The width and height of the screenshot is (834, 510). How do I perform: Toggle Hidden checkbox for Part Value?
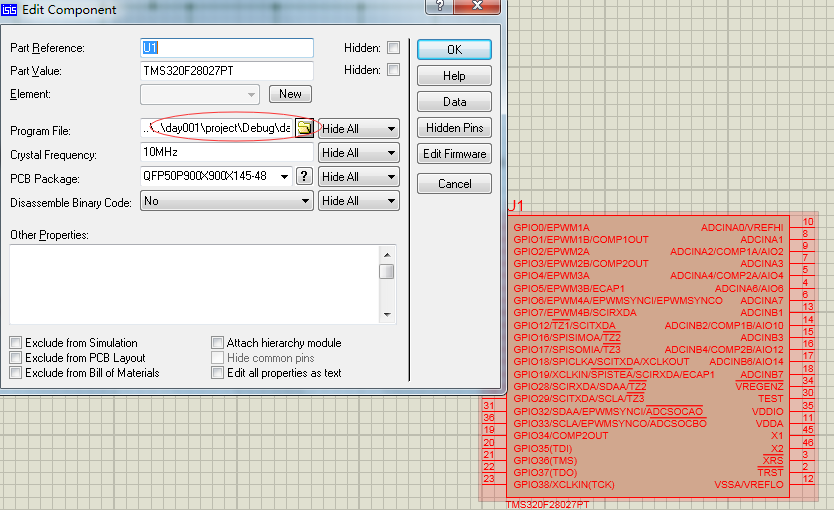coord(393,70)
